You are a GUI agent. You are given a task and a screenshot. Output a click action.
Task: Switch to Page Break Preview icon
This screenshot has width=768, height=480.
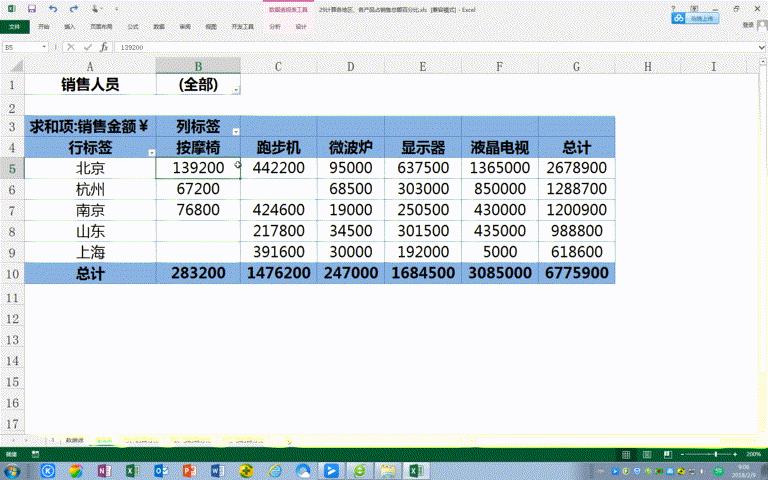tap(667, 455)
